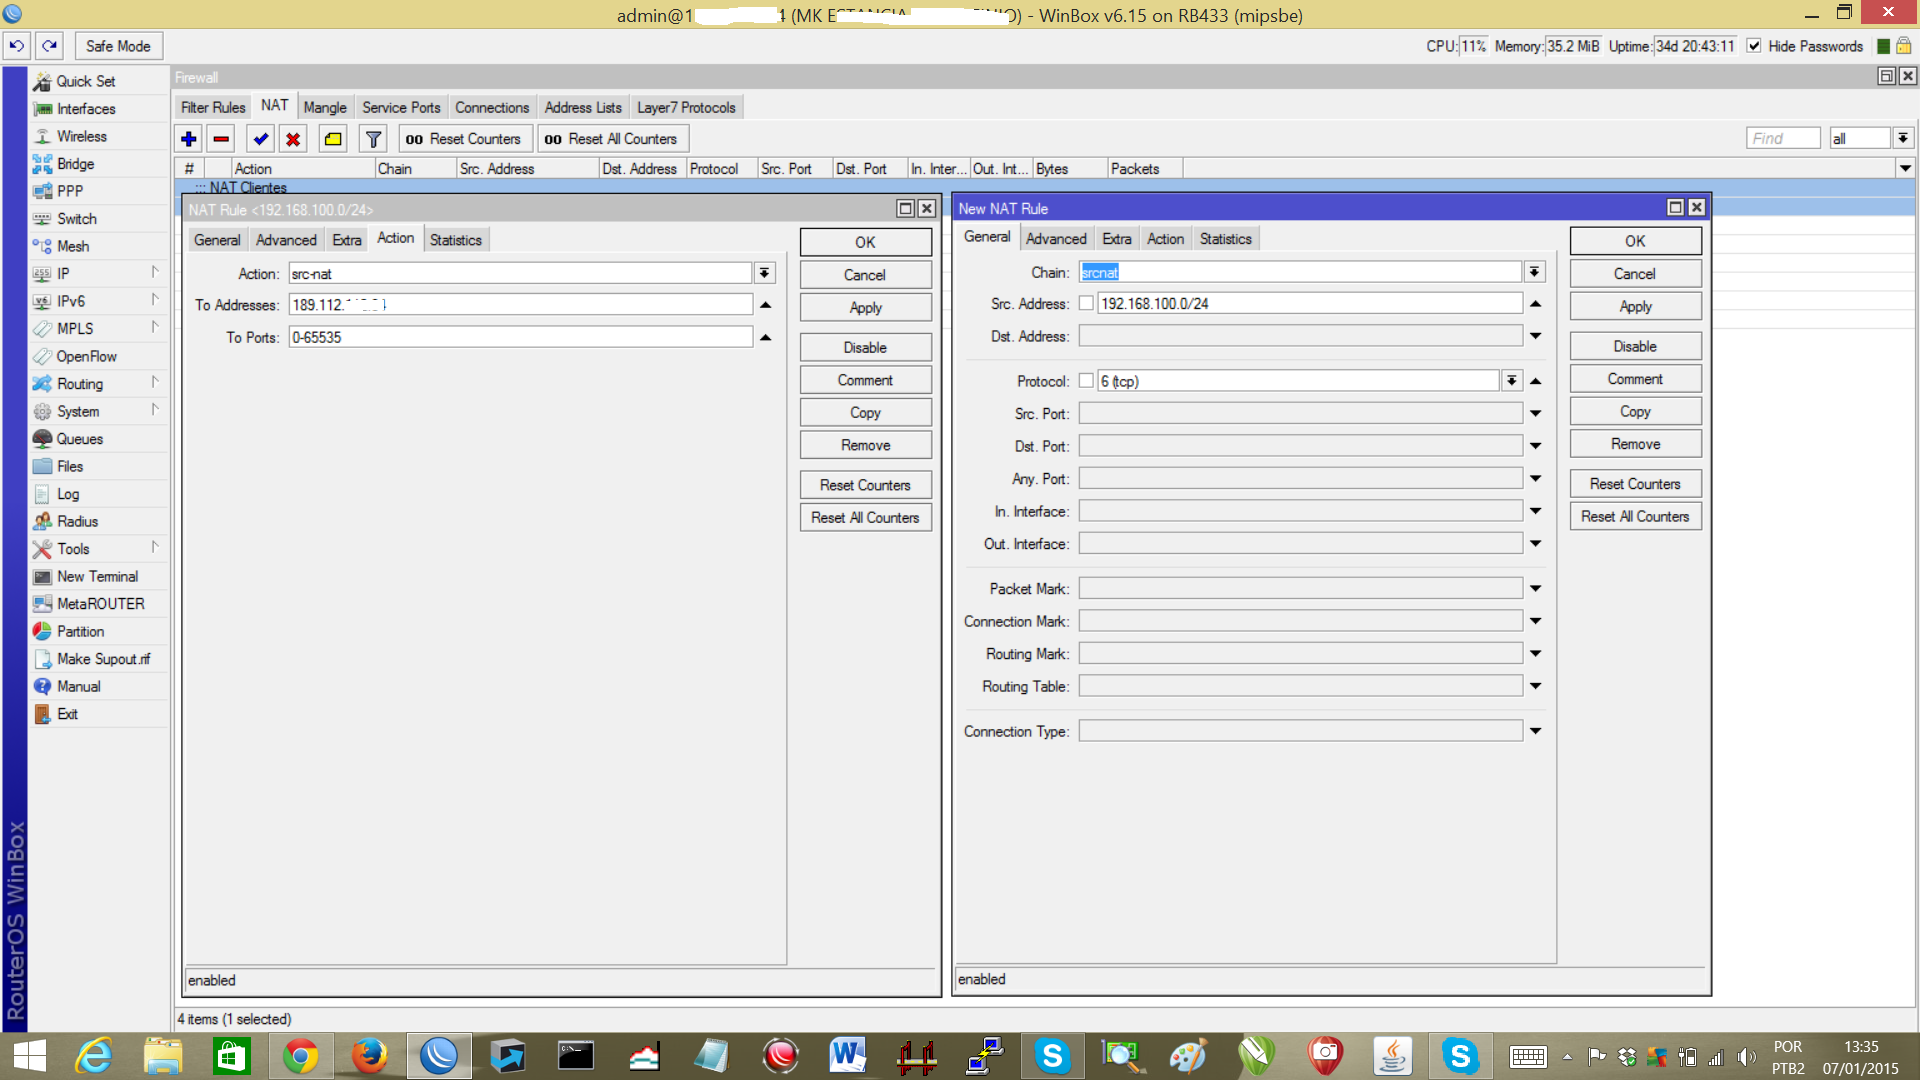The height and width of the screenshot is (1080, 1920).
Task: Expand the Dst. Port field arrow
Action: coord(1535,446)
